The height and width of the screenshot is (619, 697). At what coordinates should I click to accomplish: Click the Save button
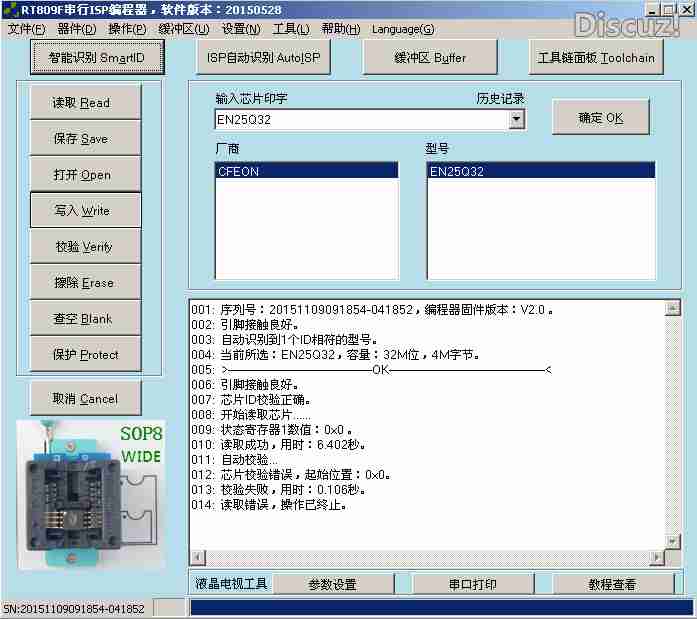coord(84,139)
